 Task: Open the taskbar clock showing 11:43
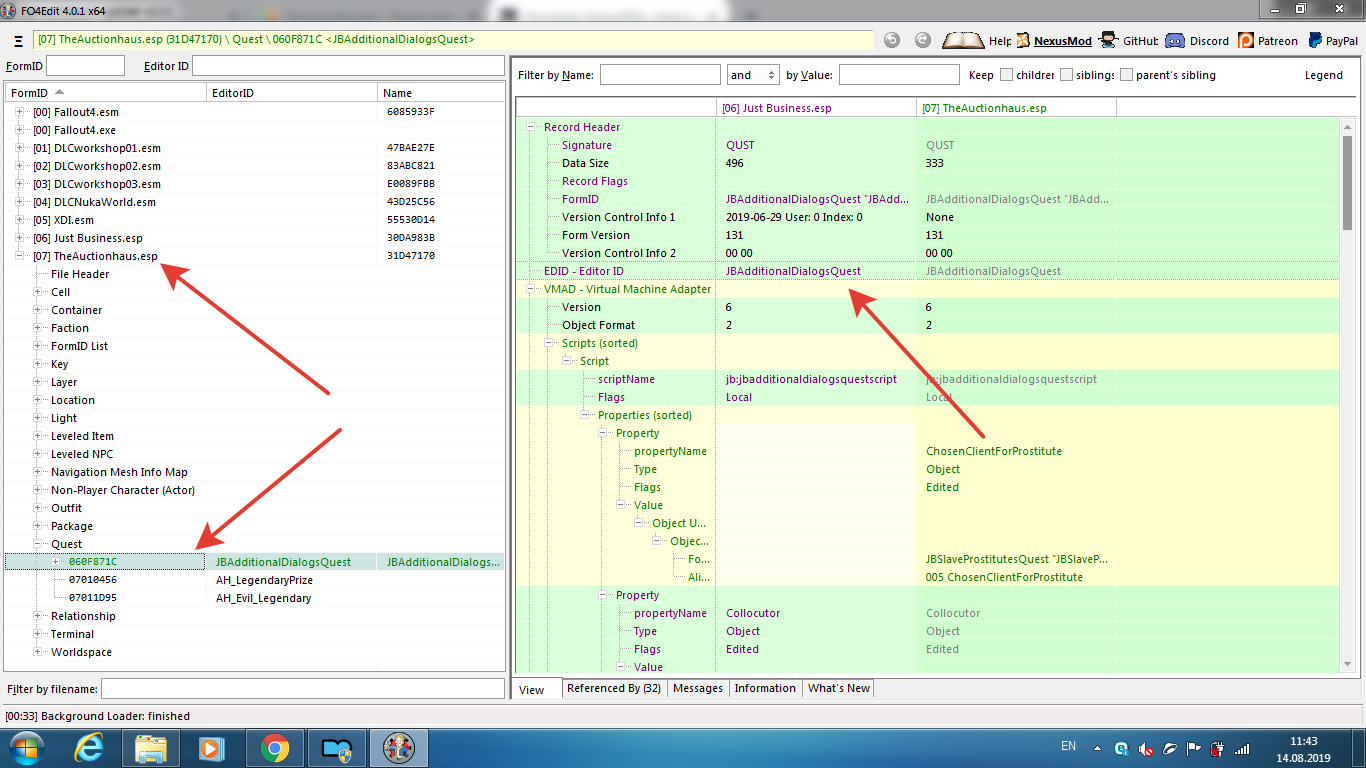(x=1304, y=749)
